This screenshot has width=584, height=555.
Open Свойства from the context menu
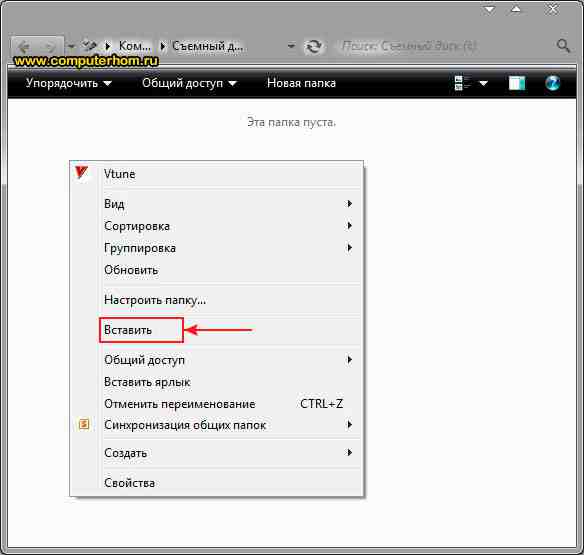[x=129, y=483]
